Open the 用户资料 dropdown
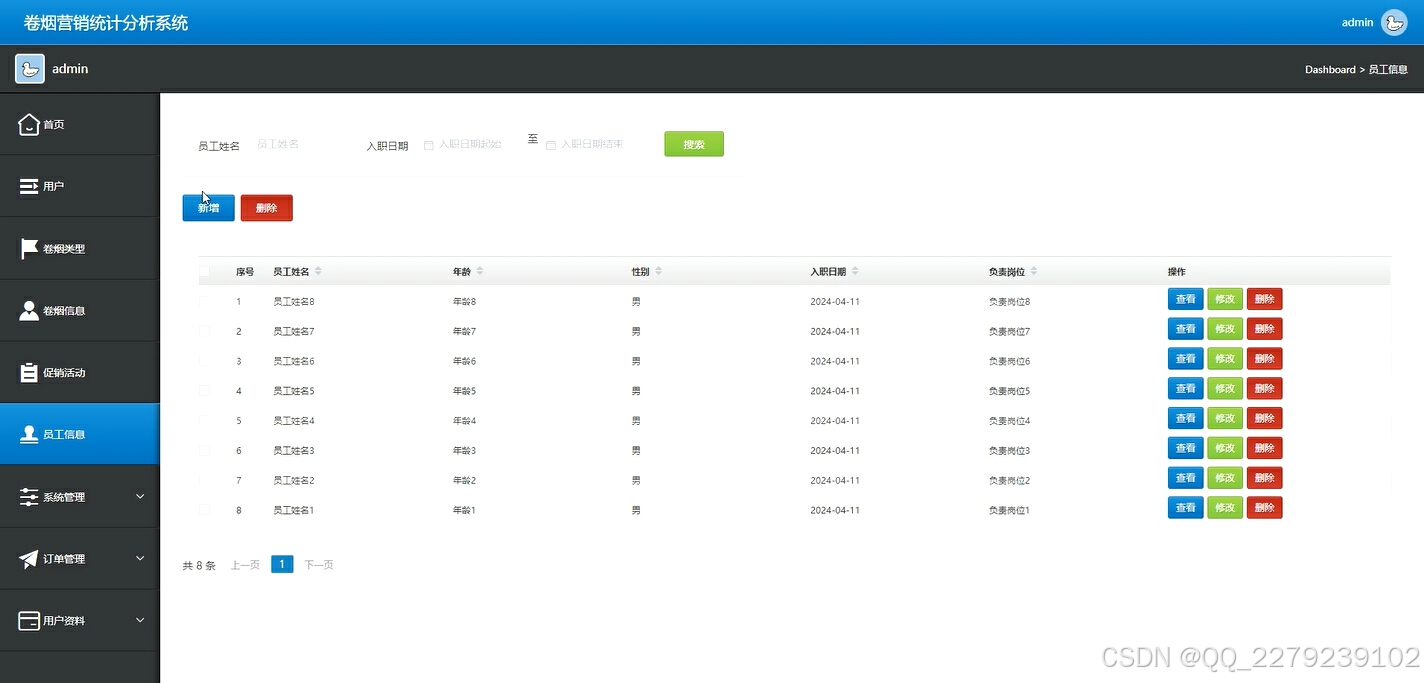The height and width of the screenshot is (683, 1424). 80,619
